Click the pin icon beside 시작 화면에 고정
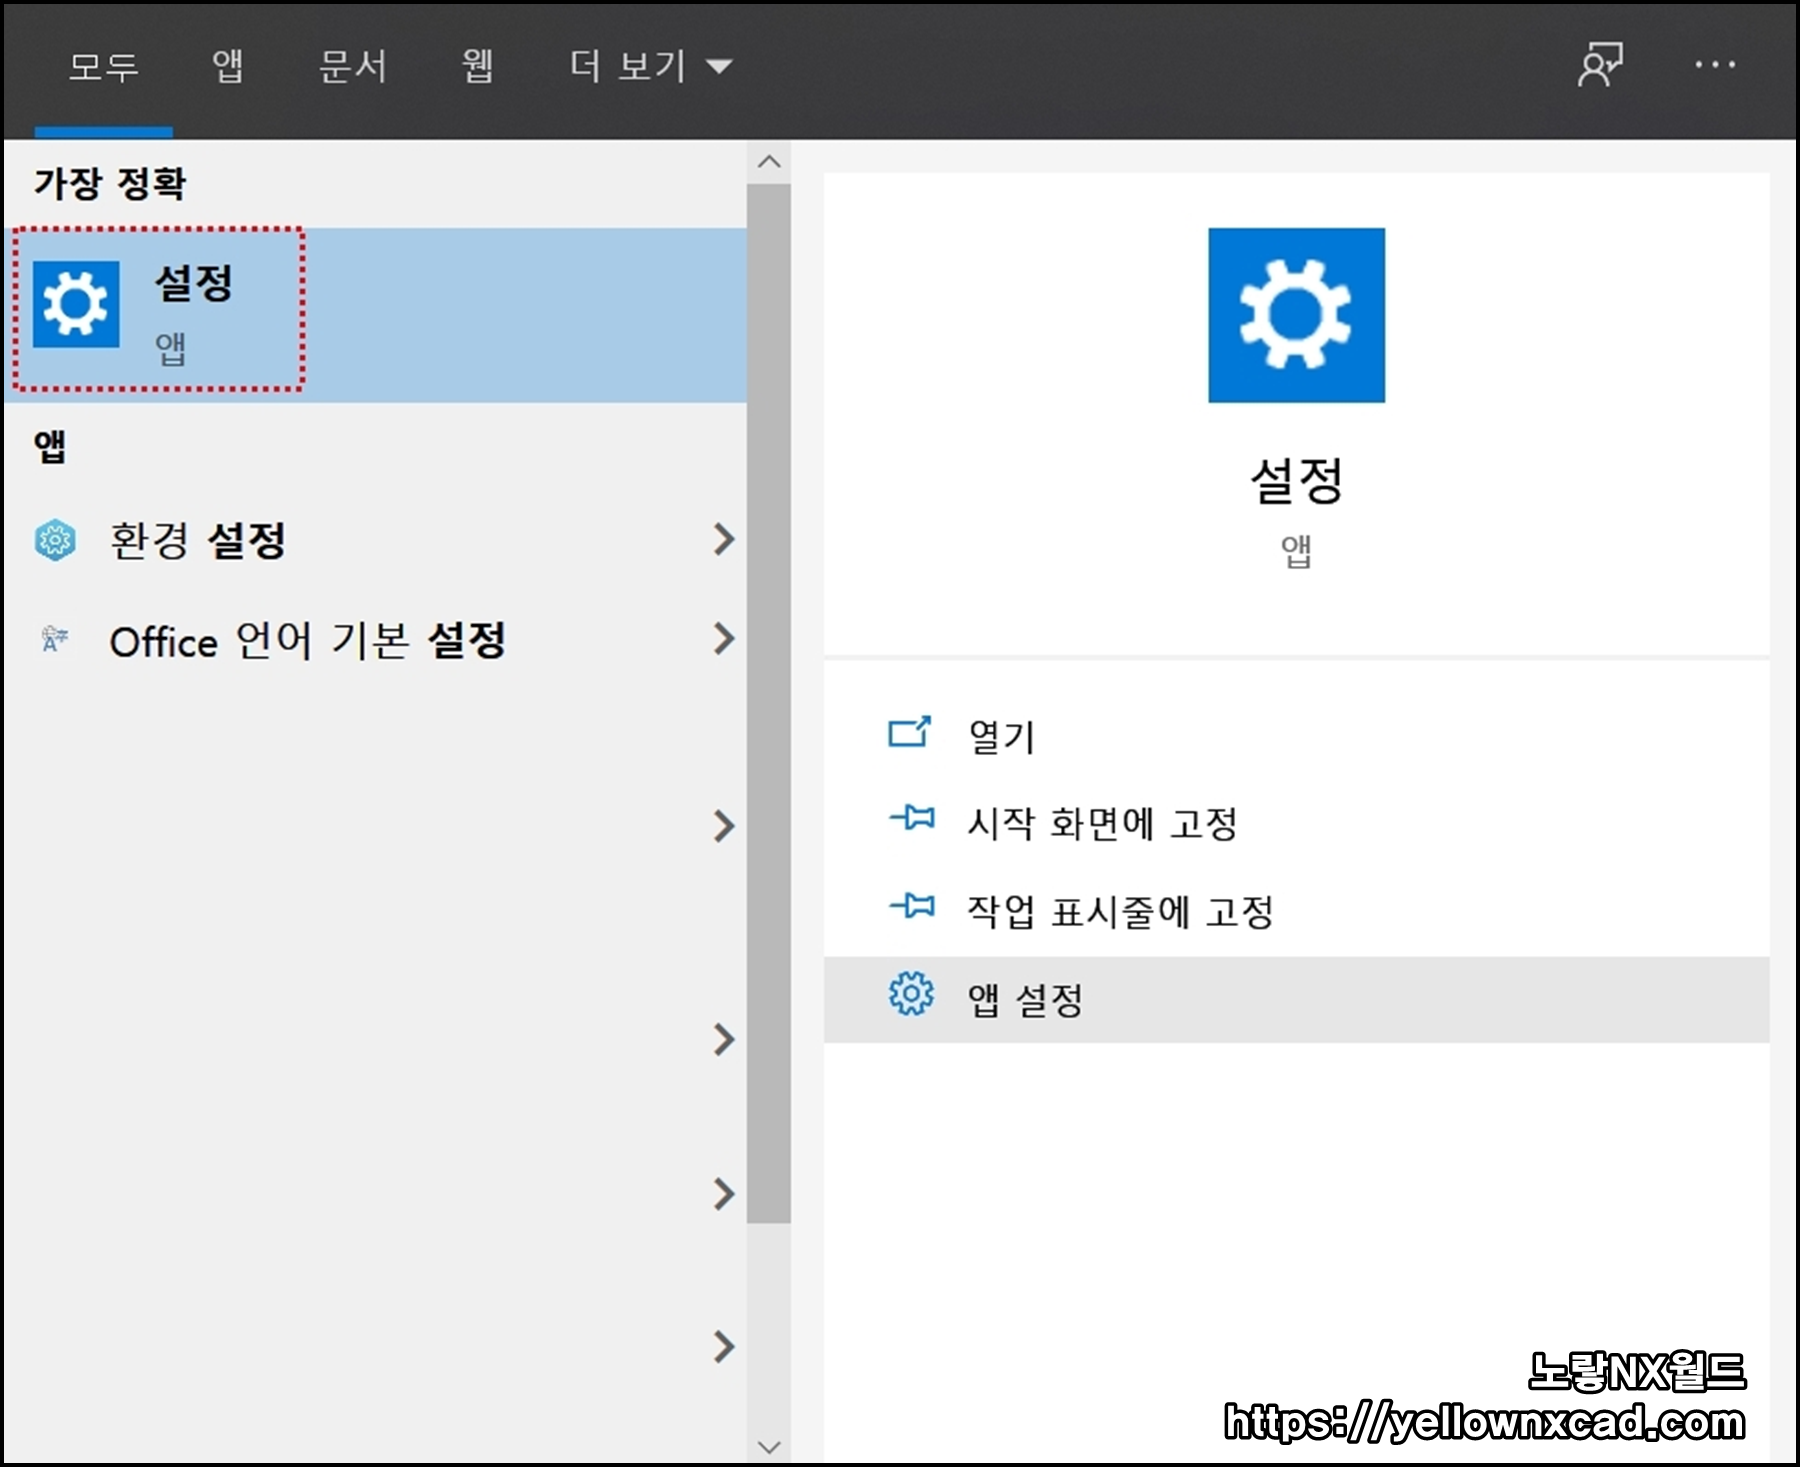Screen dimensions: 1800x1467 click(911, 822)
